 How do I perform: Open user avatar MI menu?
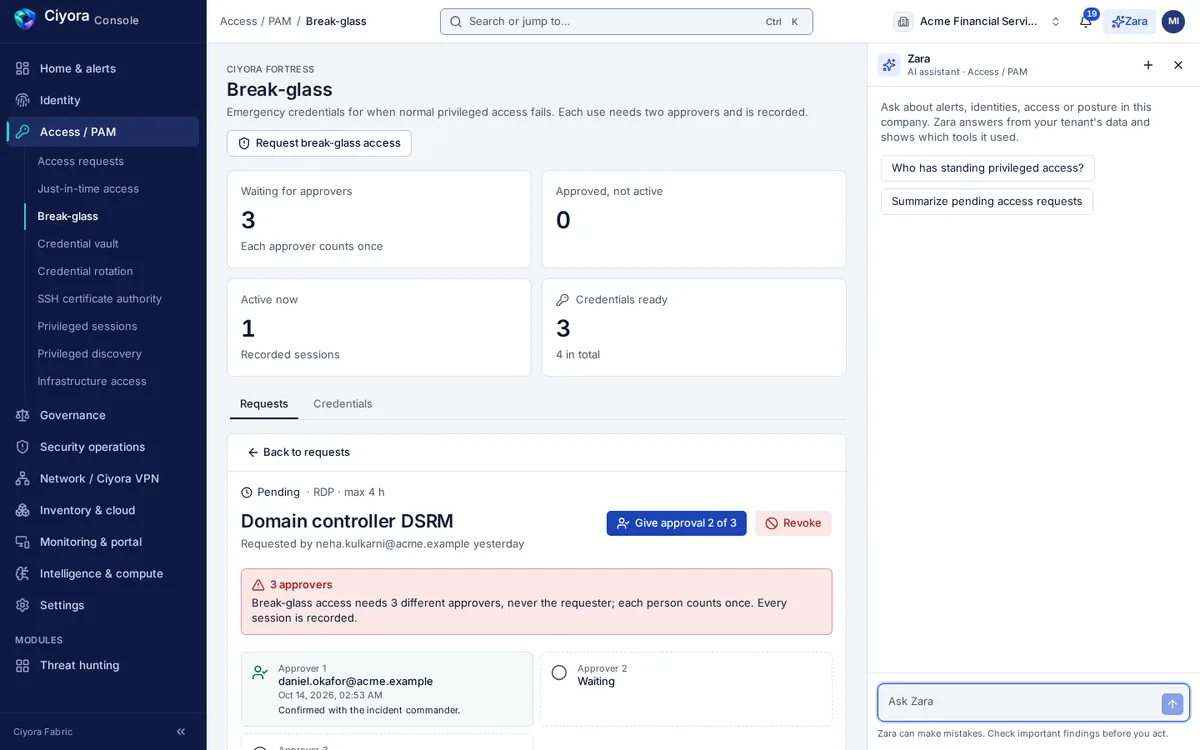1173,21
